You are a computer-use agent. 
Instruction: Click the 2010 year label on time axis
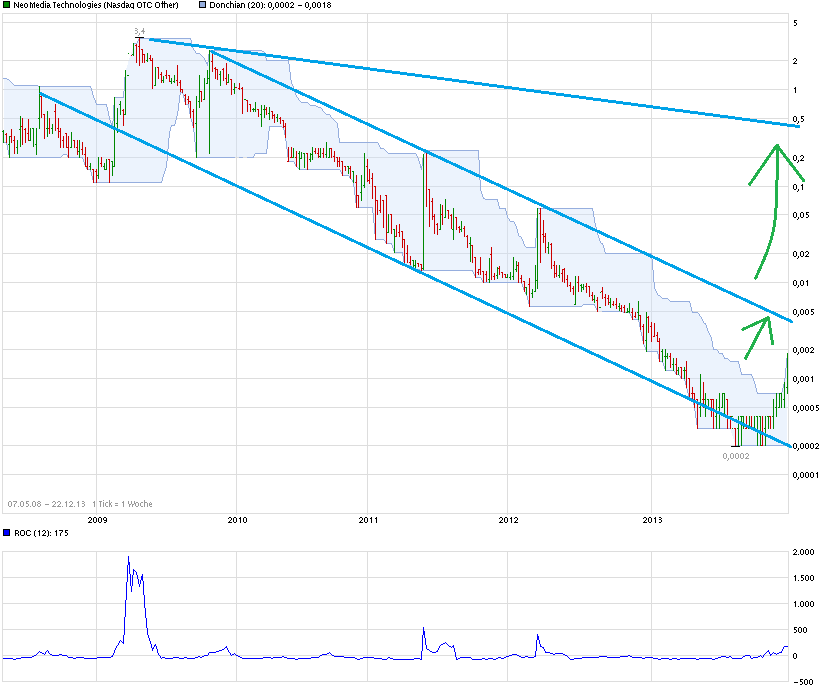237,520
